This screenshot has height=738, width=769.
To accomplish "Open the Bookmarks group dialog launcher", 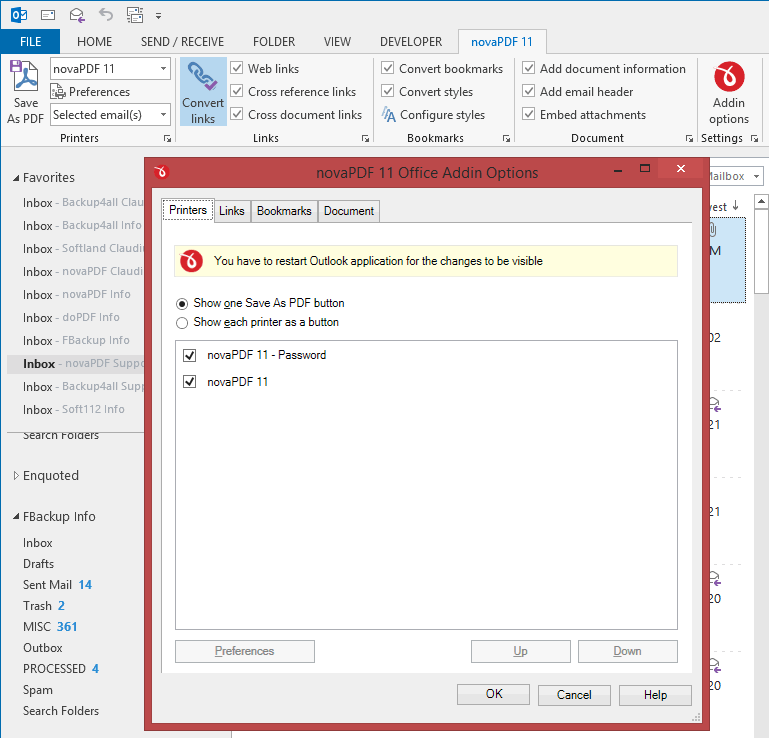I will click(x=507, y=139).
